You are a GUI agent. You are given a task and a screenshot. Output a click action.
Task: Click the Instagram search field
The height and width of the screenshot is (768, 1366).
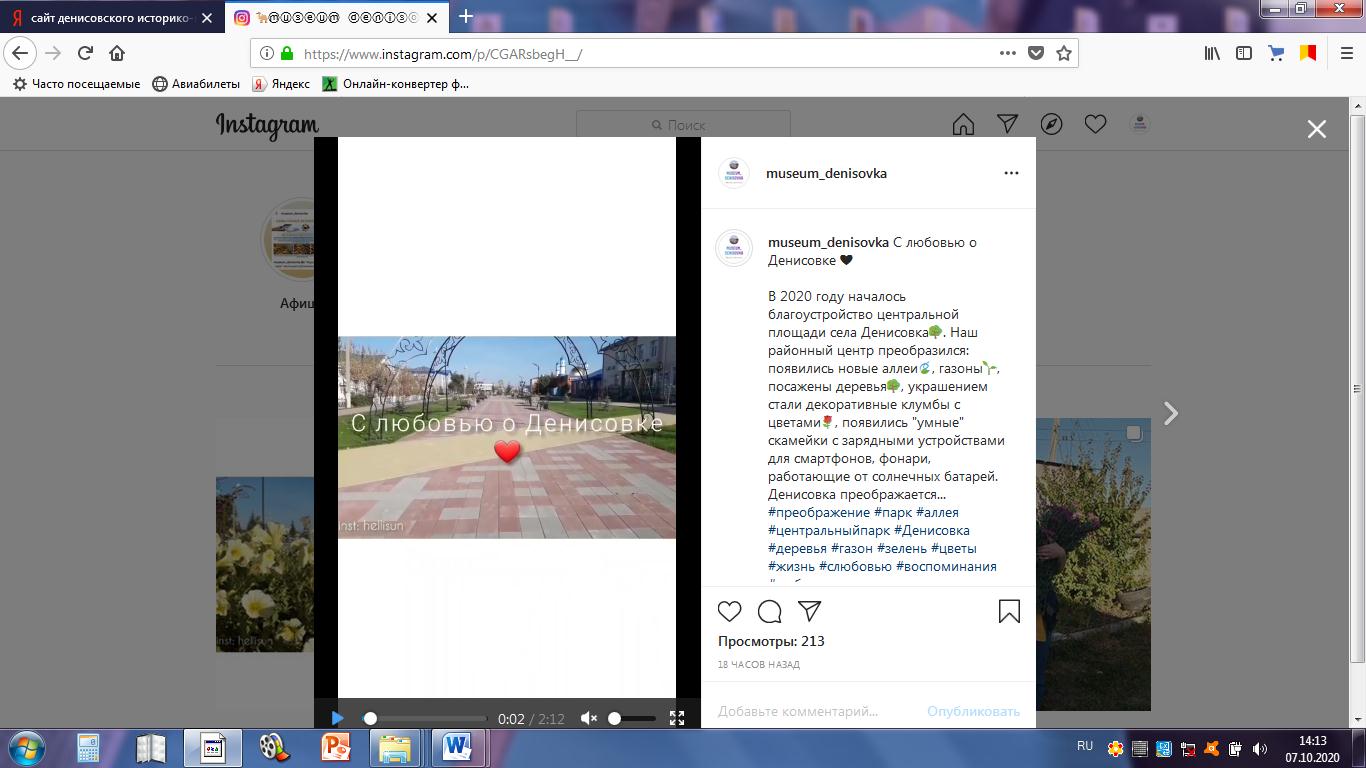tap(683, 125)
